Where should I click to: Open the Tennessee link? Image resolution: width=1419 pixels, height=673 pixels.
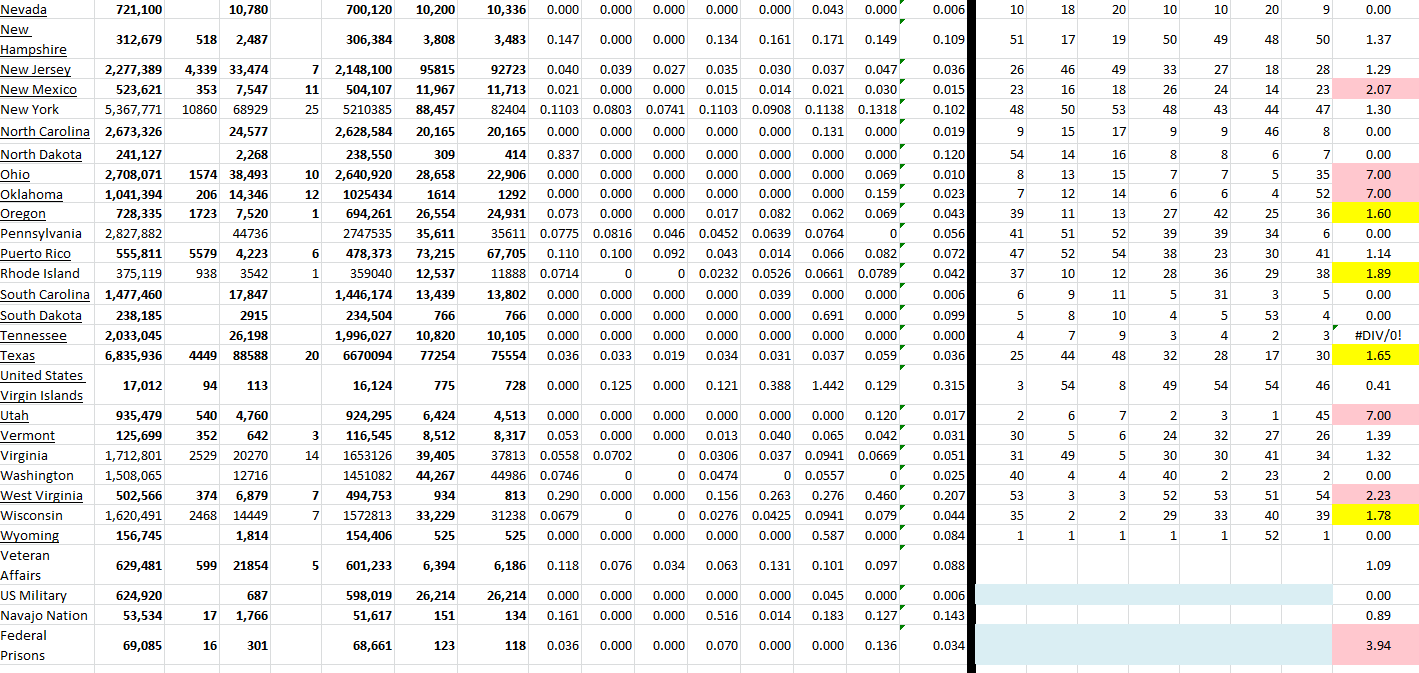point(33,336)
